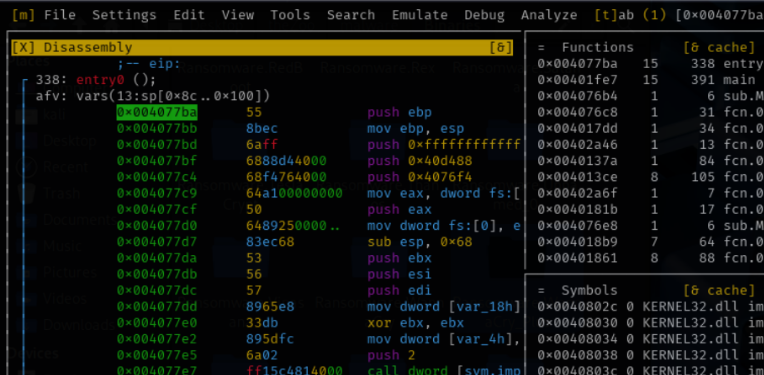
Task: Open the Search menu
Action: (x=351, y=15)
